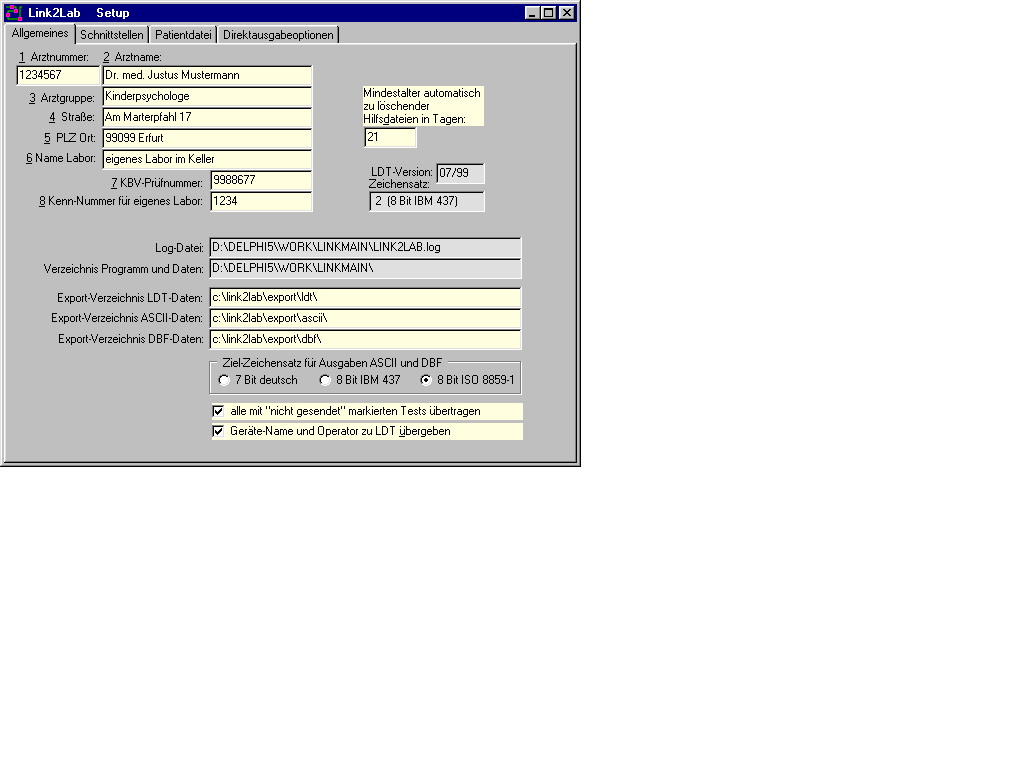Click the KBV-Prüfnummer field
The image size is (1024, 768).
pyautogui.click(x=260, y=181)
